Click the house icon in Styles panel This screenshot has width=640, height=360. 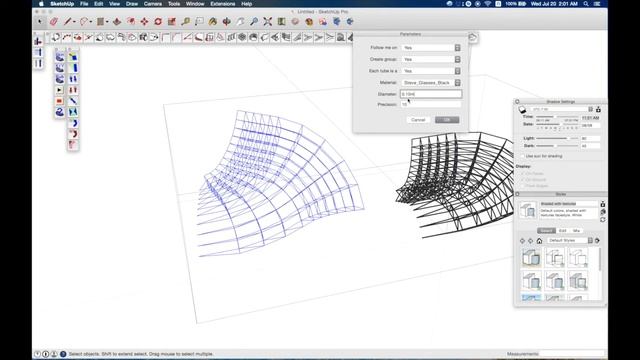pyautogui.click(x=539, y=241)
